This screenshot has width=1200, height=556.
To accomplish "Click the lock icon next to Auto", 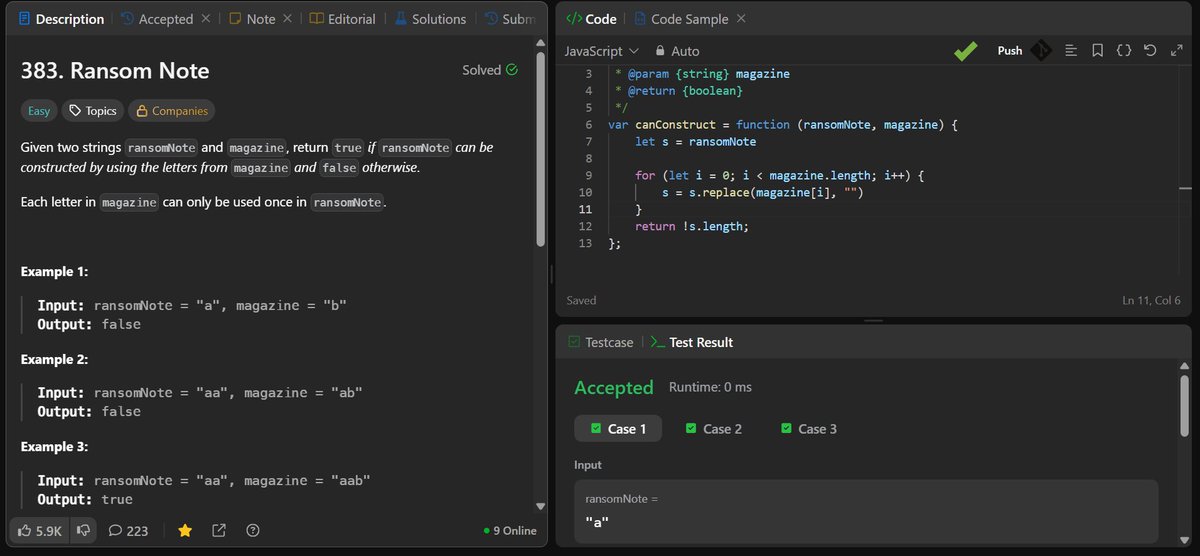I will click(x=660, y=51).
